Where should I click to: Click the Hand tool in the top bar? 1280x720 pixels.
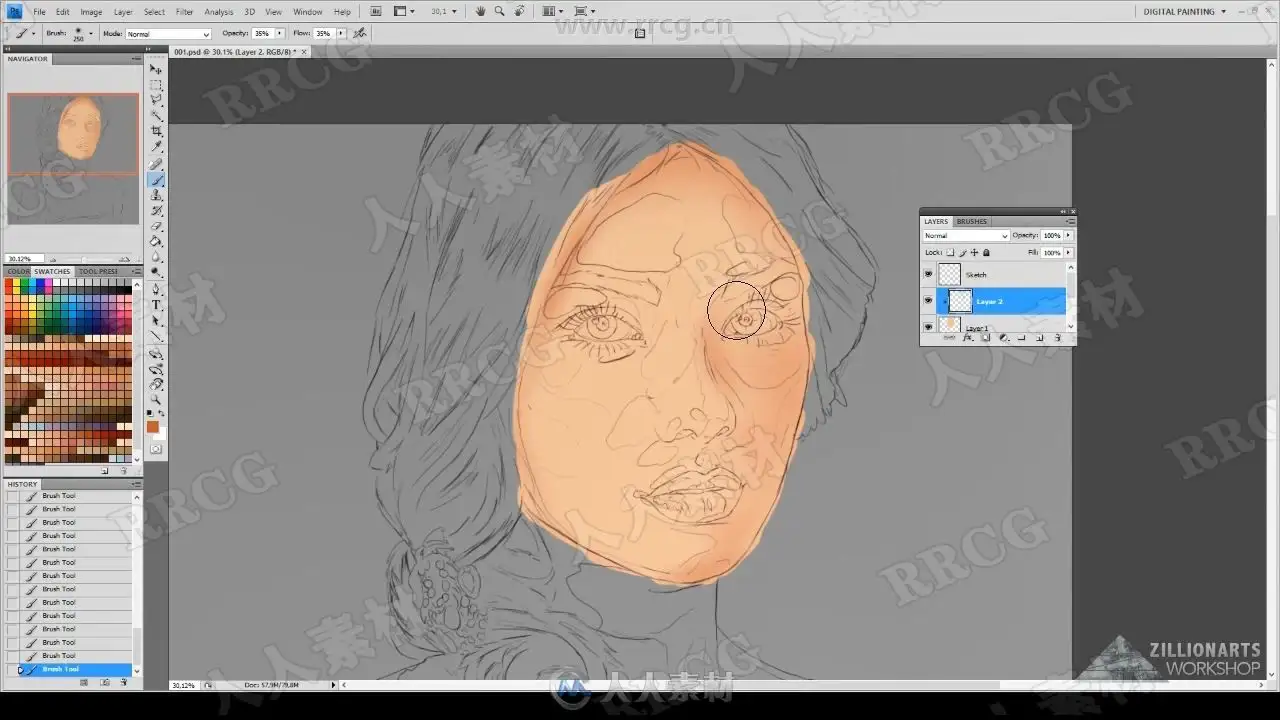coord(480,12)
